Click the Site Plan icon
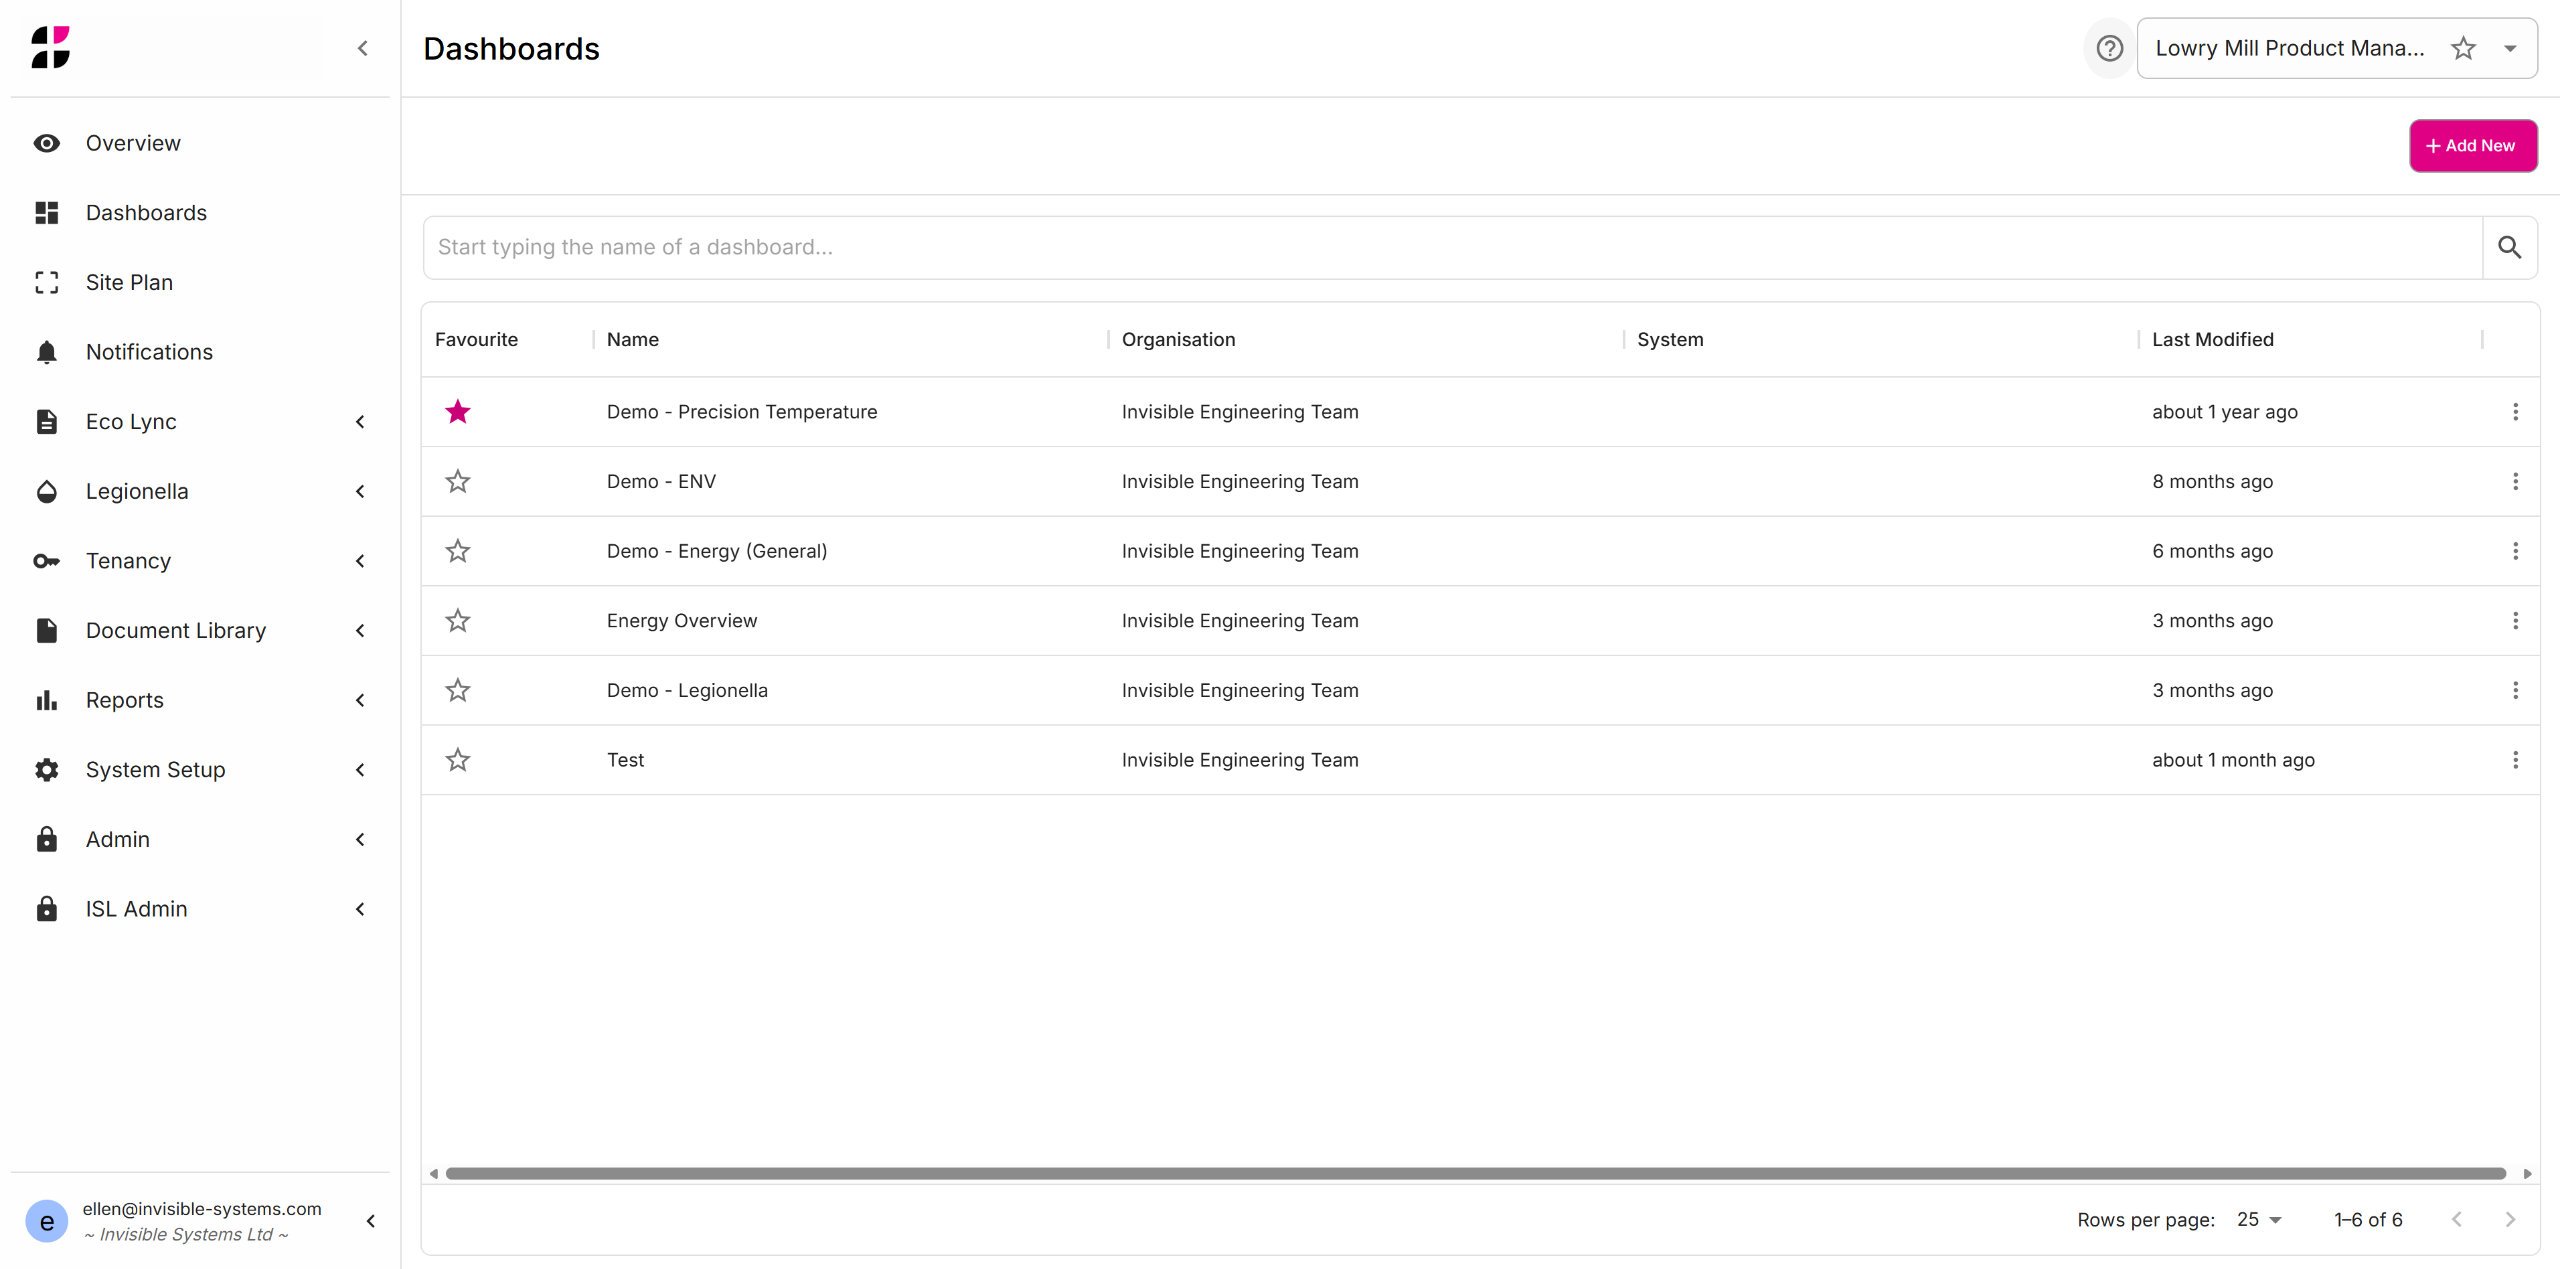The image size is (2560, 1269). coord(46,282)
